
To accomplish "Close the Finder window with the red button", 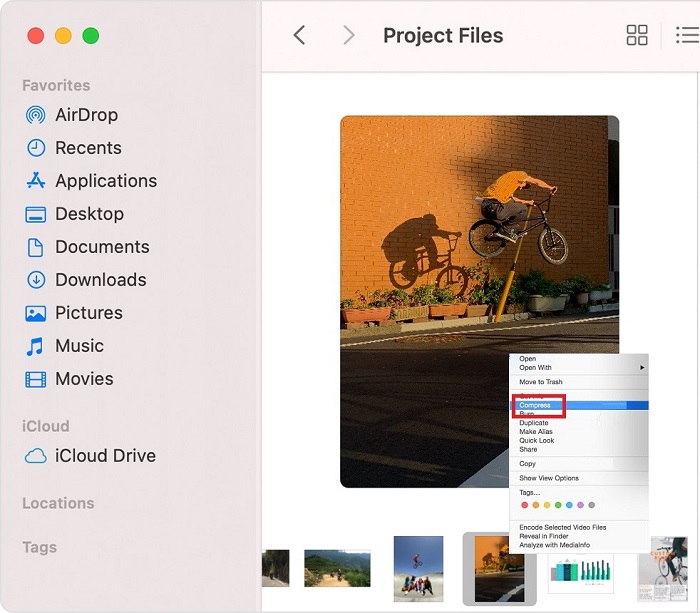I will pyautogui.click(x=36, y=36).
